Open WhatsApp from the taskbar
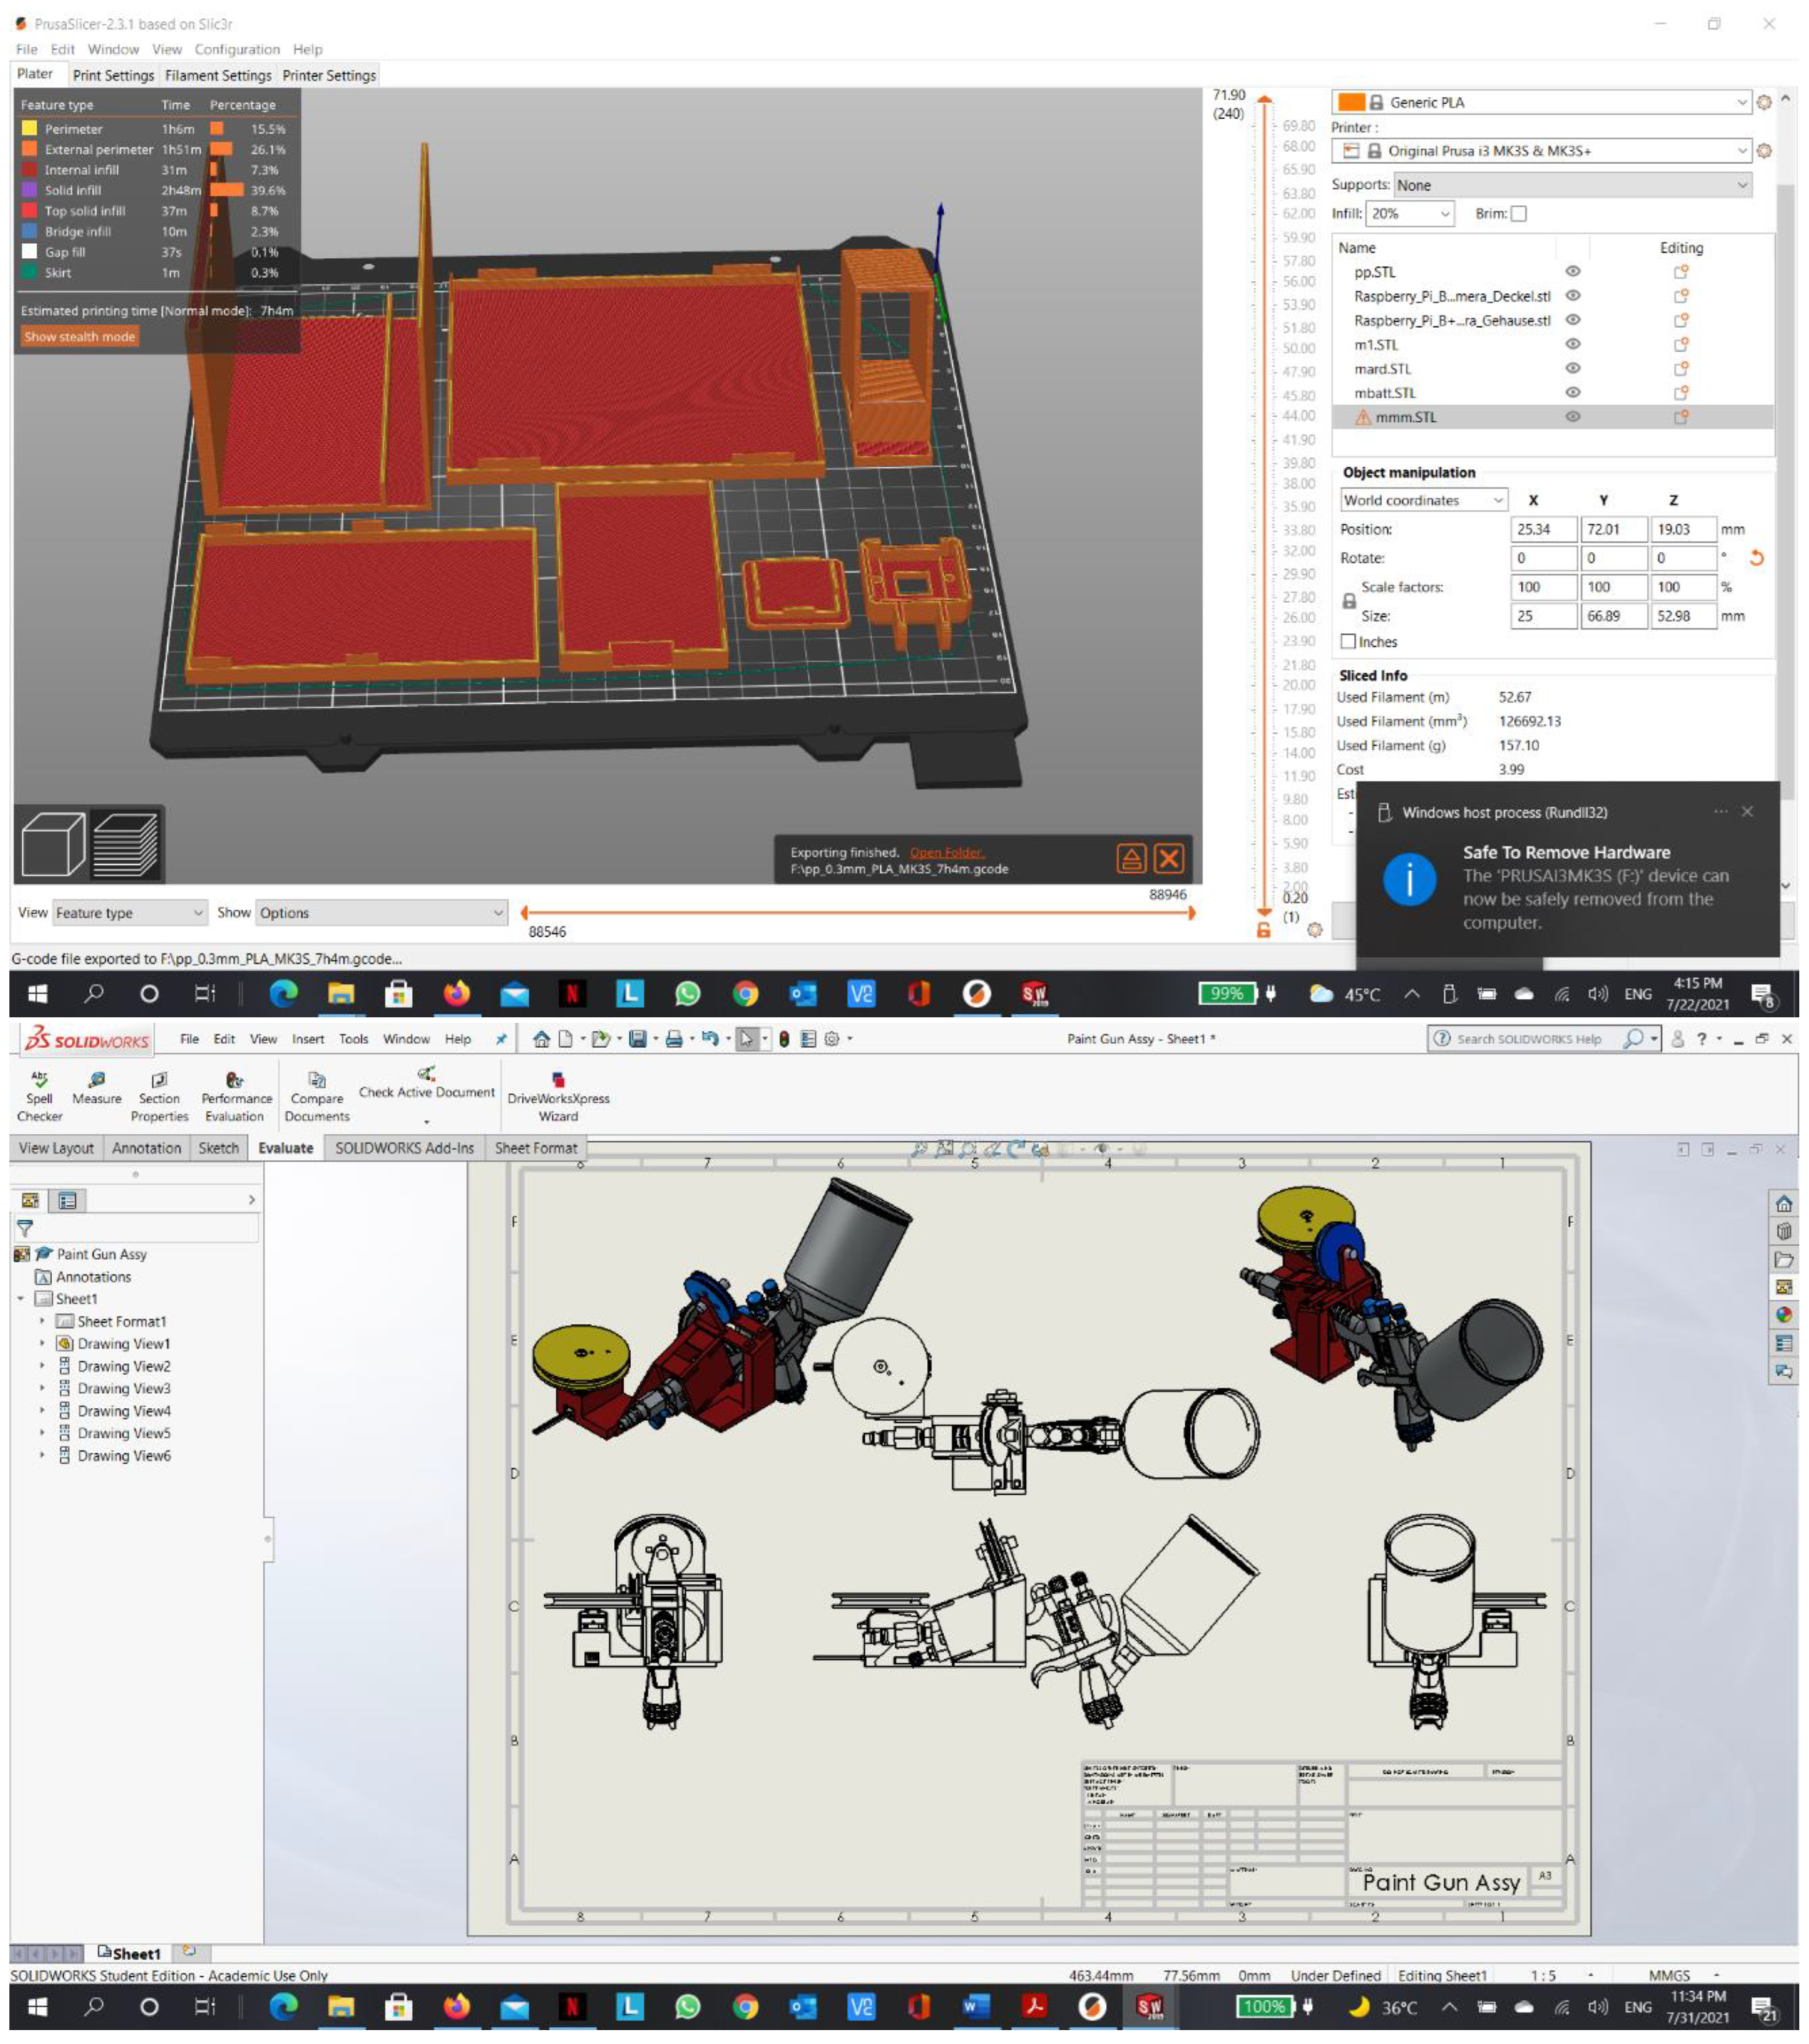Viewport: 1809px width, 2044px height. click(688, 994)
